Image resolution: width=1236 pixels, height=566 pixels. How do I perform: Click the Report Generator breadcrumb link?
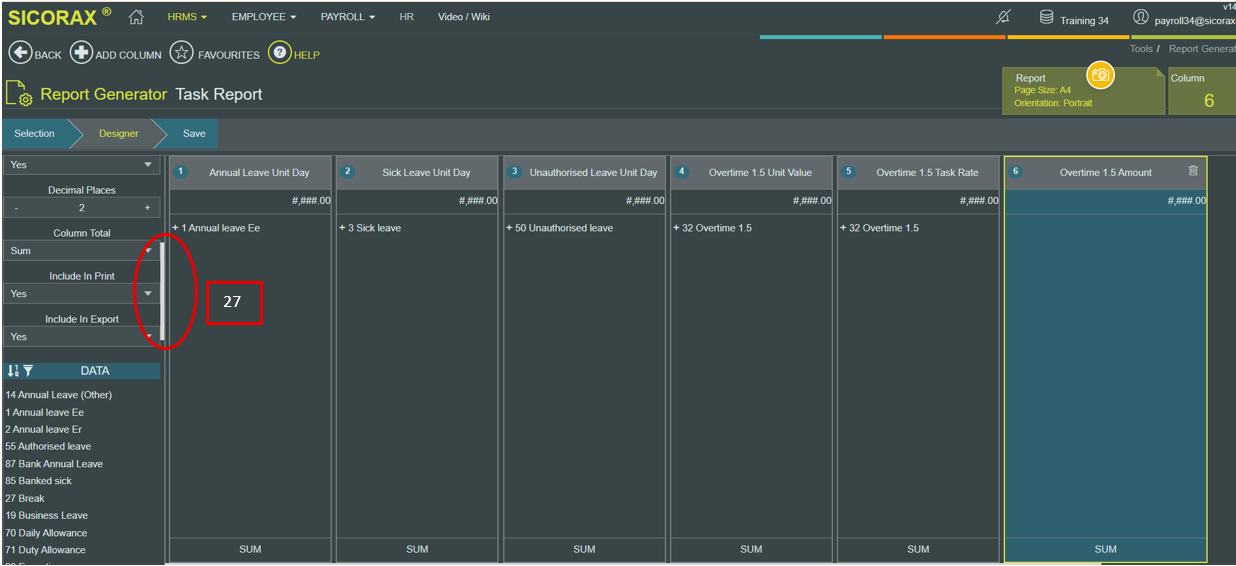tap(1201, 49)
